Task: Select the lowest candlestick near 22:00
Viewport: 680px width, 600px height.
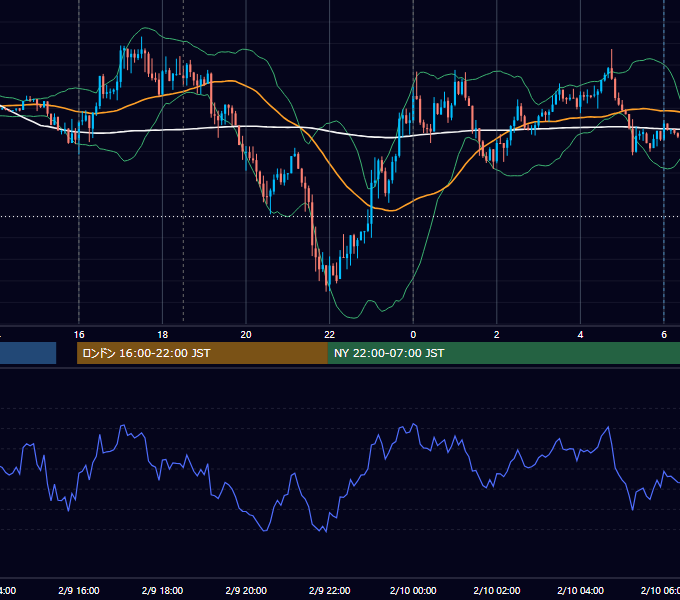Action: [327, 277]
